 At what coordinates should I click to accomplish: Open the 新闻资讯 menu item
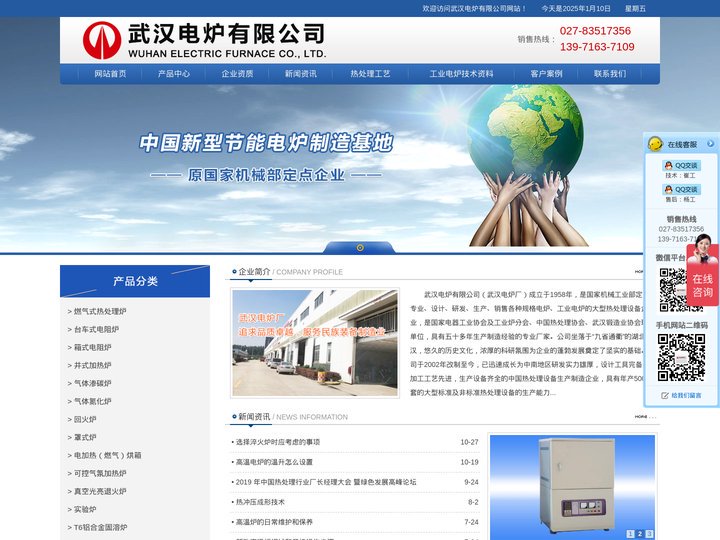click(x=301, y=73)
